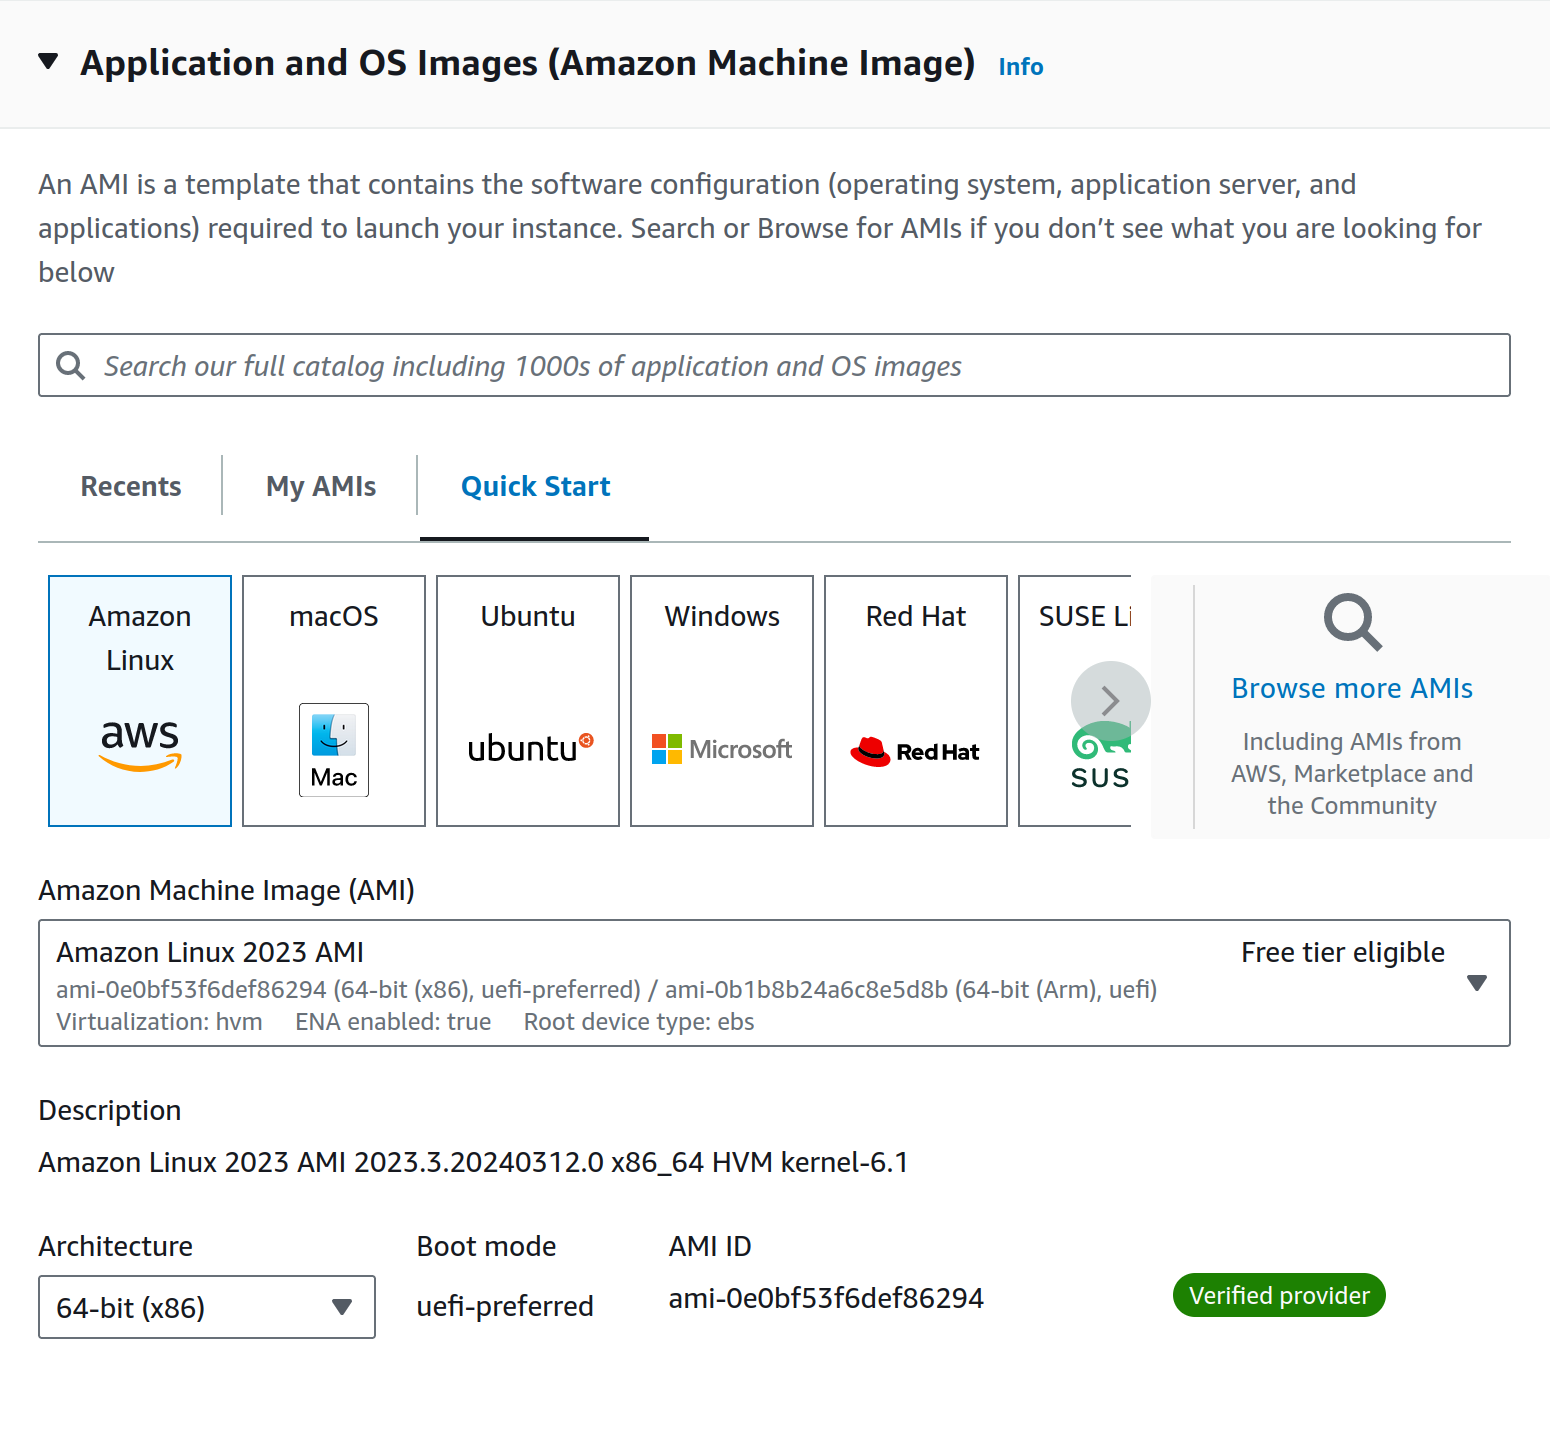Click the search magnifier icon in catalog field
The width and height of the screenshot is (1550, 1436).
click(70, 366)
